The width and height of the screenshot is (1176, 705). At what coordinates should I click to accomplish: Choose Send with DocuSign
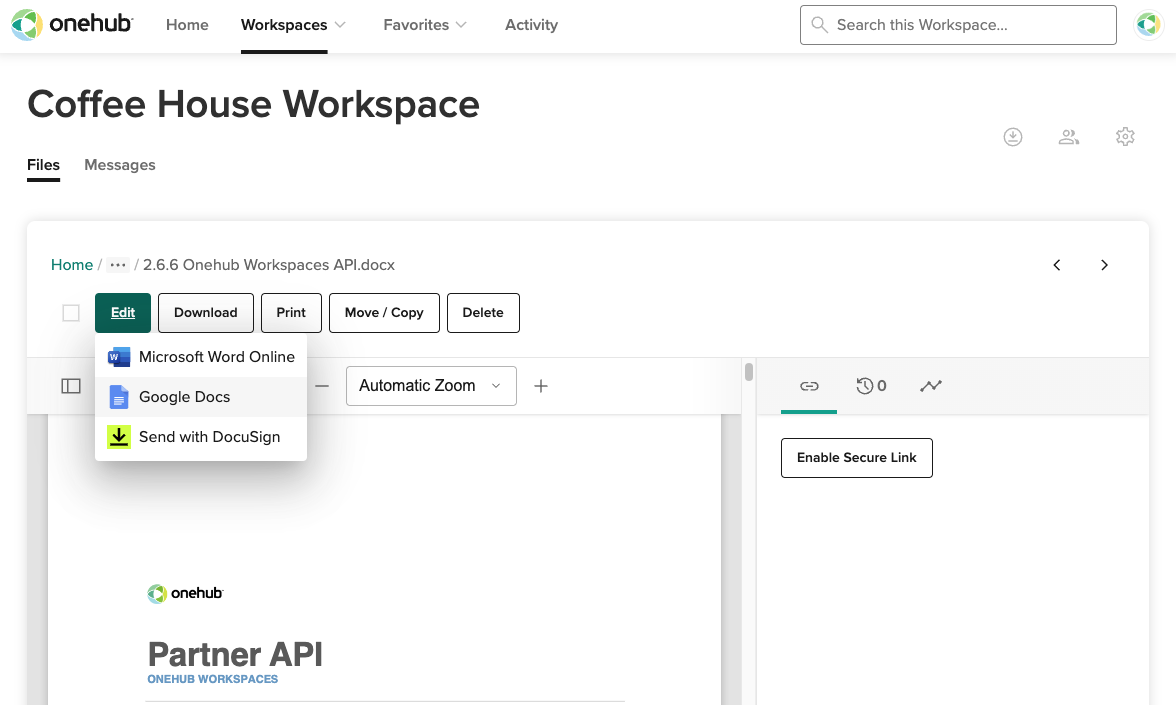point(201,436)
